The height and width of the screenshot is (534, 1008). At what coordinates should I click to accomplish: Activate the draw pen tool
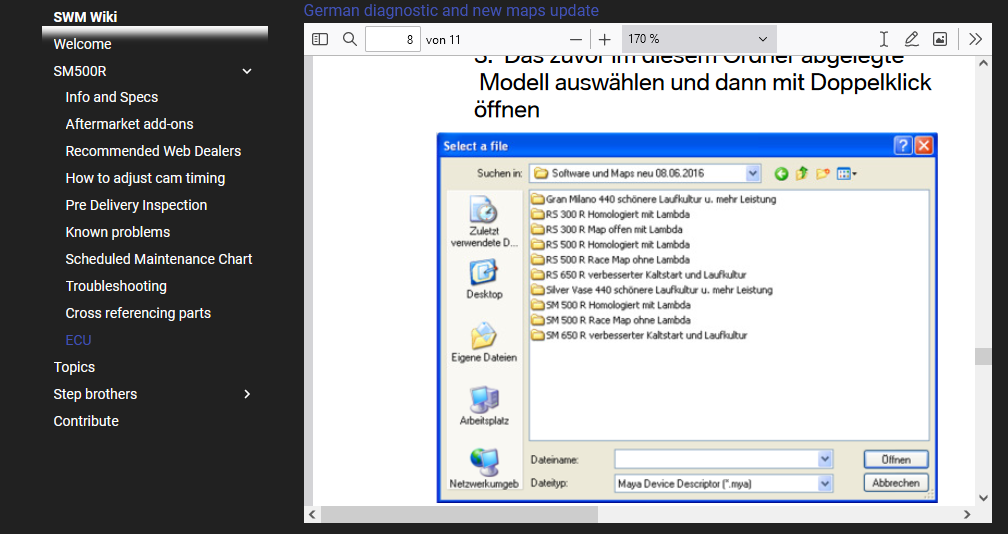911,39
